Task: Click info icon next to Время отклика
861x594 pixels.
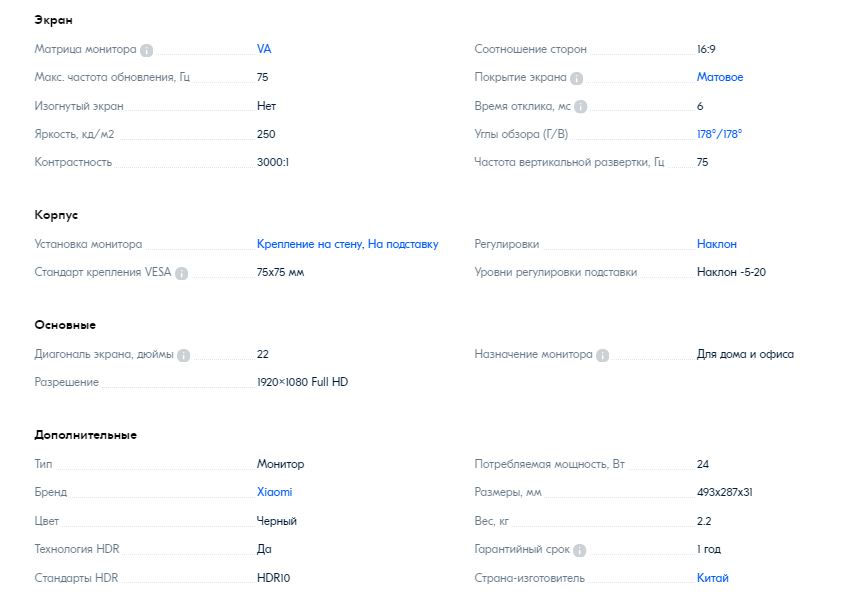Action: click(581, 106)
